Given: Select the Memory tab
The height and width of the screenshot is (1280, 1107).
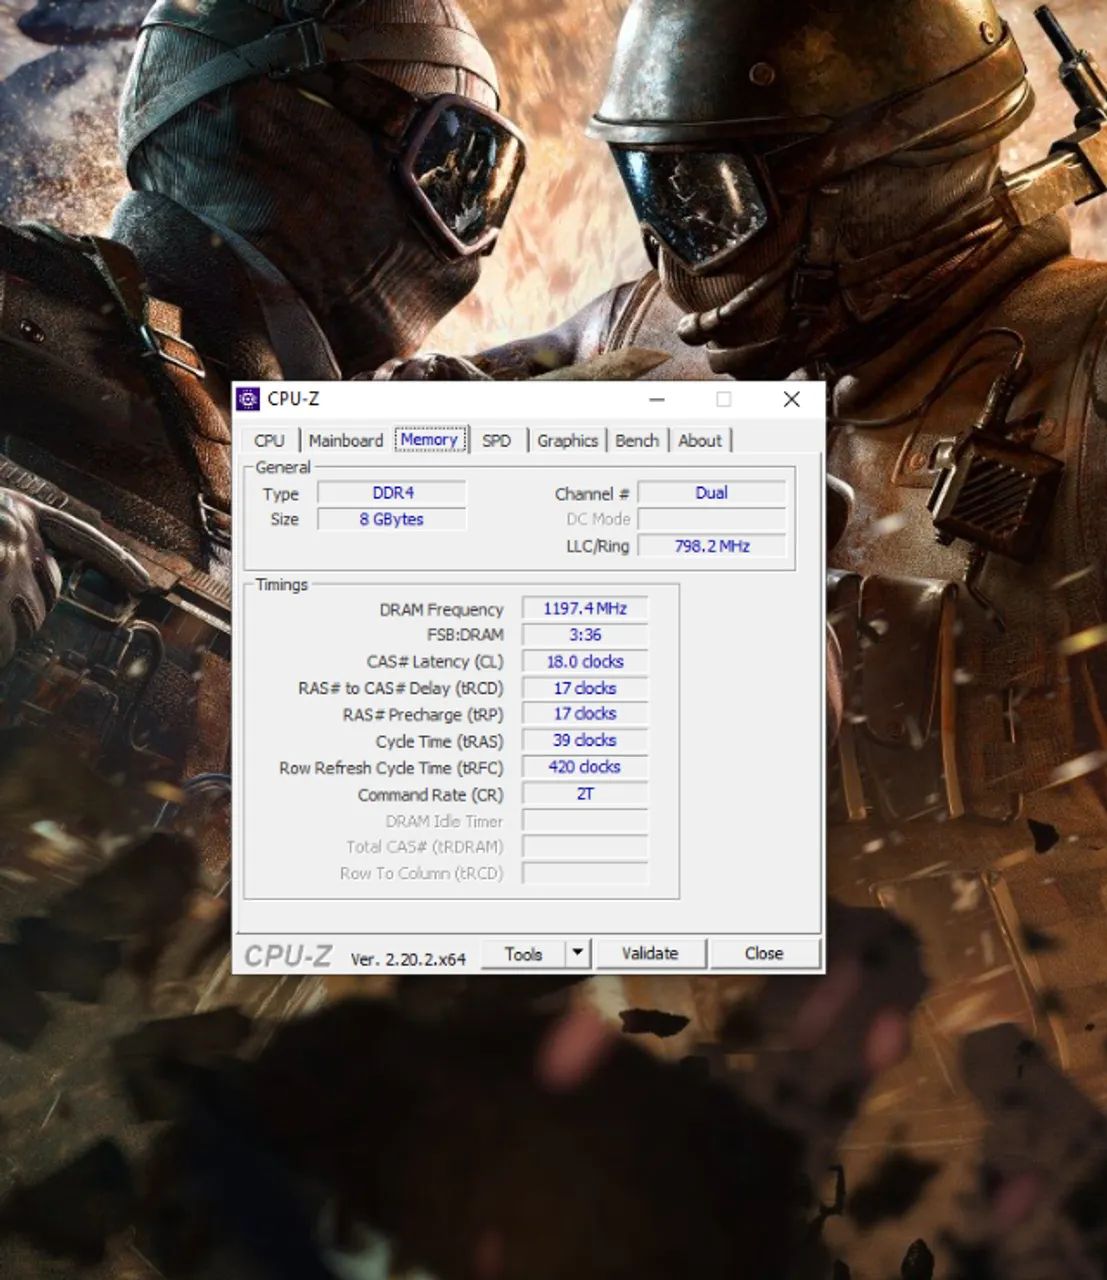Looking at the screenshot, I should [430, 440].
